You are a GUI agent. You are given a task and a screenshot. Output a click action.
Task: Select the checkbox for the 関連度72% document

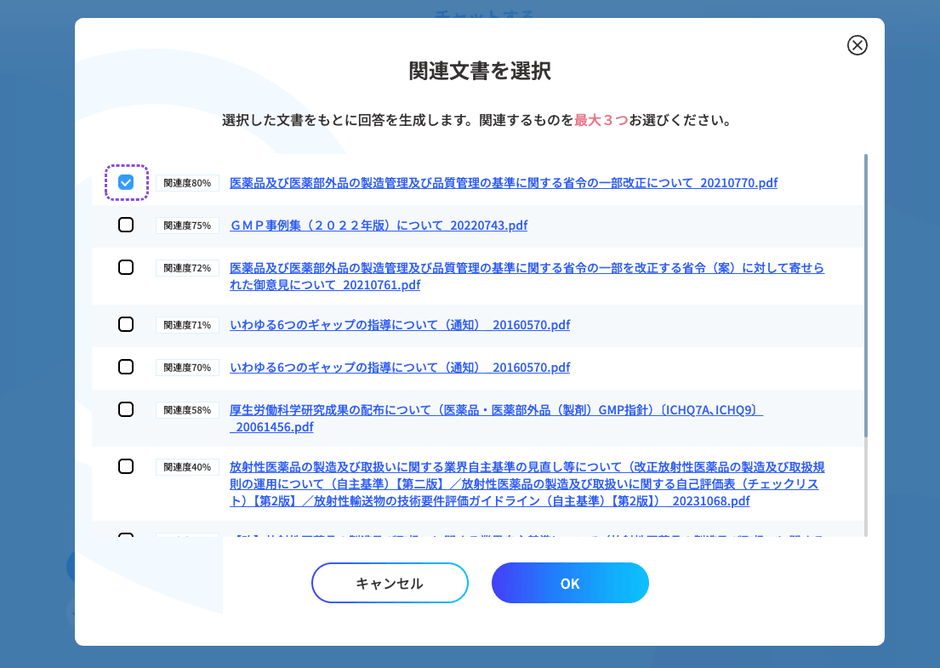tap(125, 267)
